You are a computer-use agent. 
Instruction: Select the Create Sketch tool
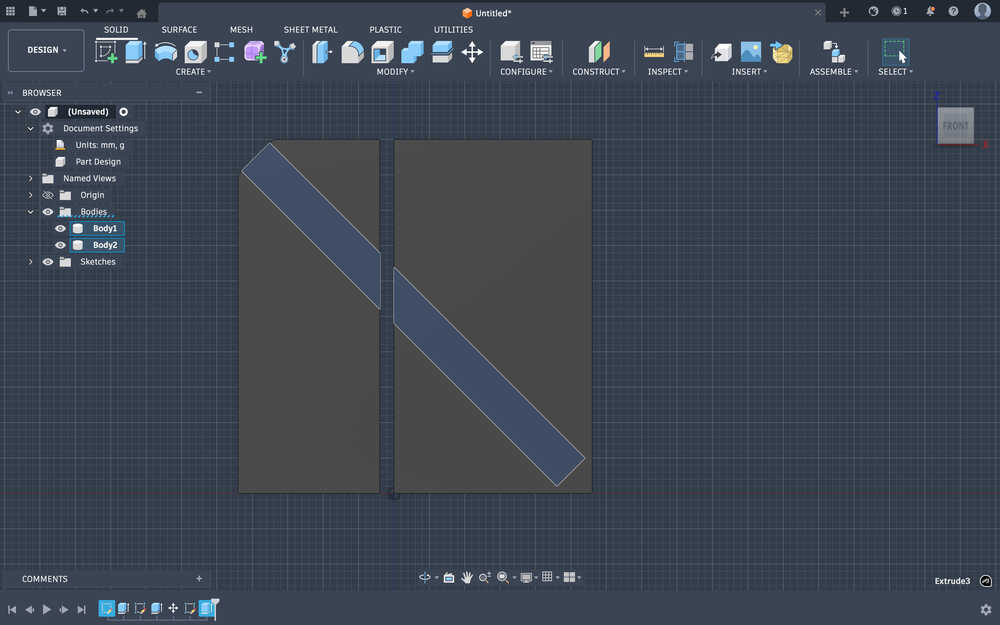click(x=106, y=52)
